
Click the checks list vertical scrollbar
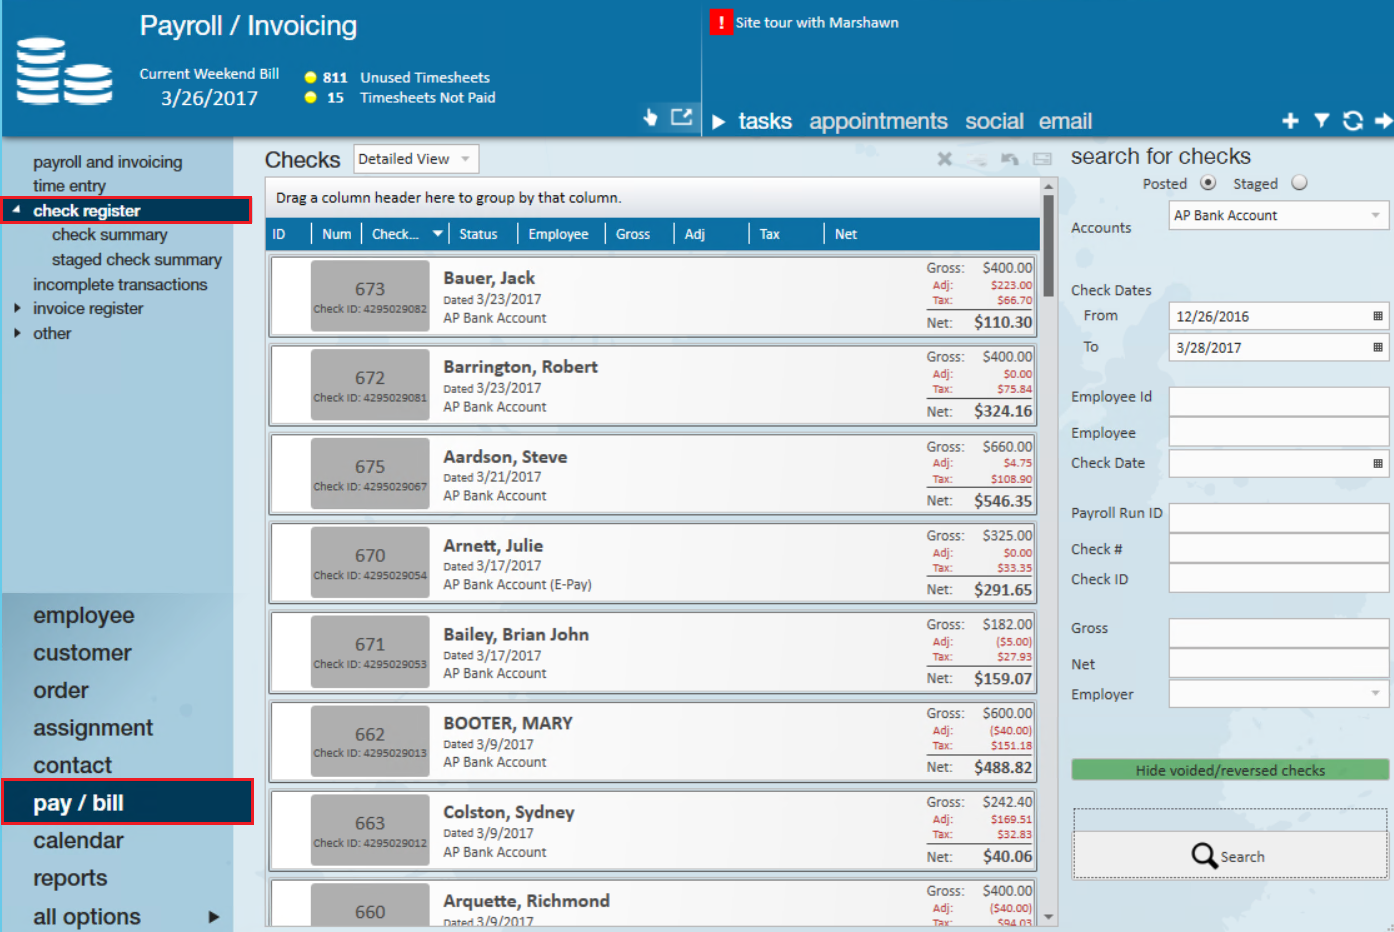1048,245
